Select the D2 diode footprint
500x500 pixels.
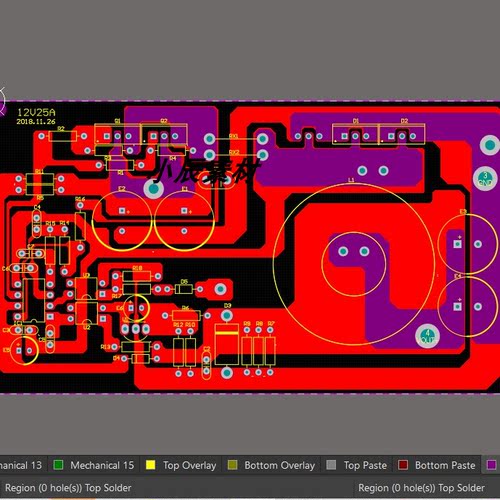tap(402, 134)
